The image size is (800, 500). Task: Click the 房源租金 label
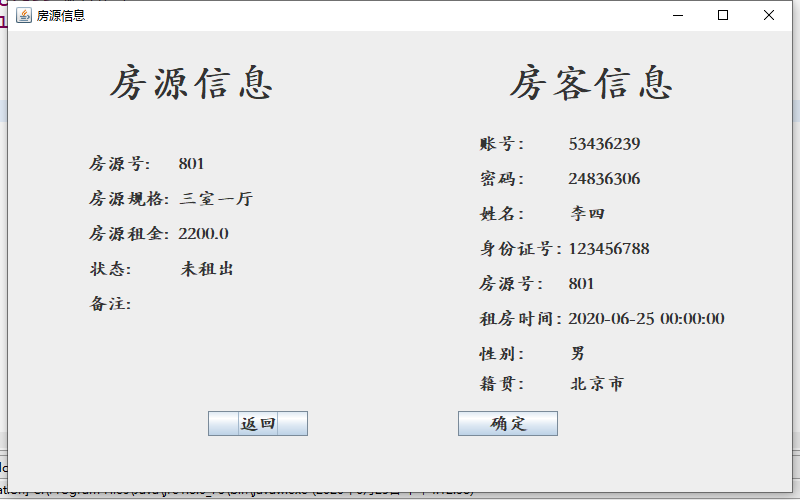(129, 234)
